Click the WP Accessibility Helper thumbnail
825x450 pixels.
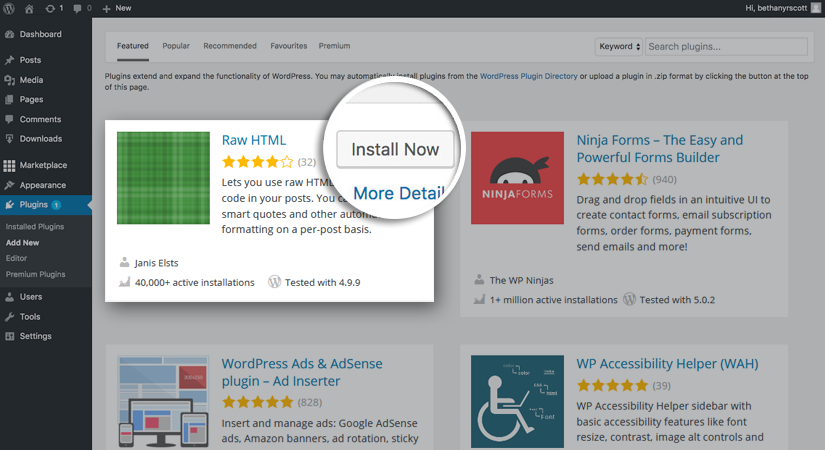pyautogui.click(x=517, y=402)
